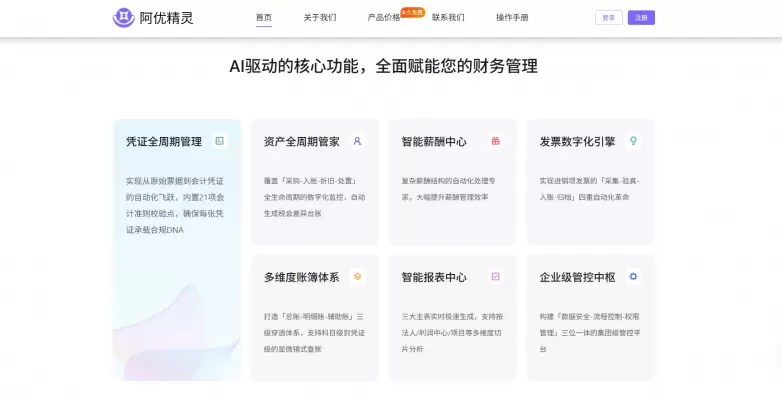The height and width of the screenshot is (397, 782).
Task: Open the 关于我们 menu item
Action: pyautogui.click(x=320, y=17)
